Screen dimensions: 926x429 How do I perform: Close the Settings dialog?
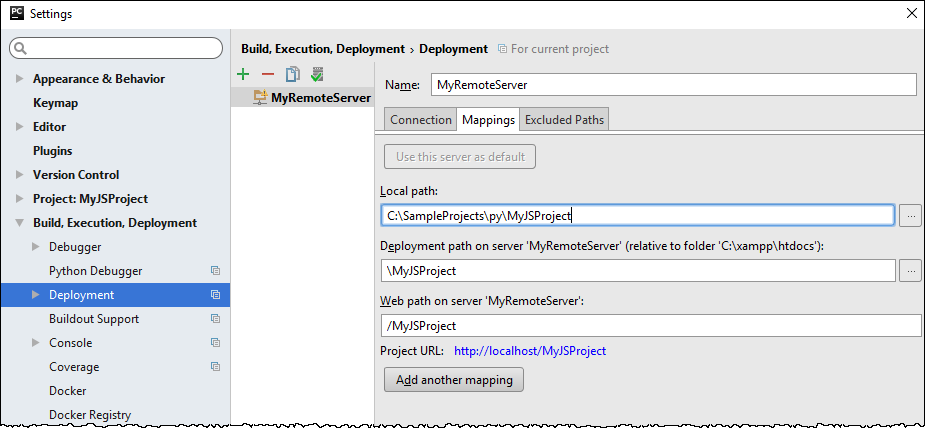pos(912,13)
